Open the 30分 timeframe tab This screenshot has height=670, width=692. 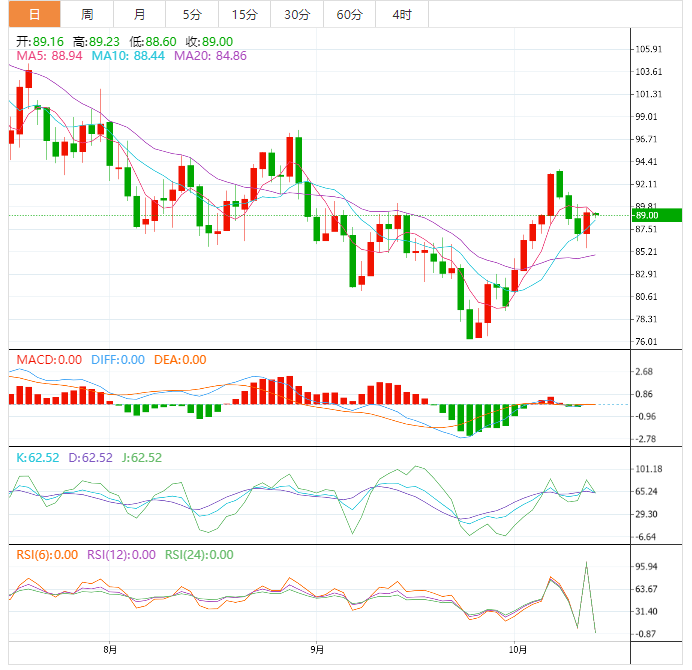(297, 14)
